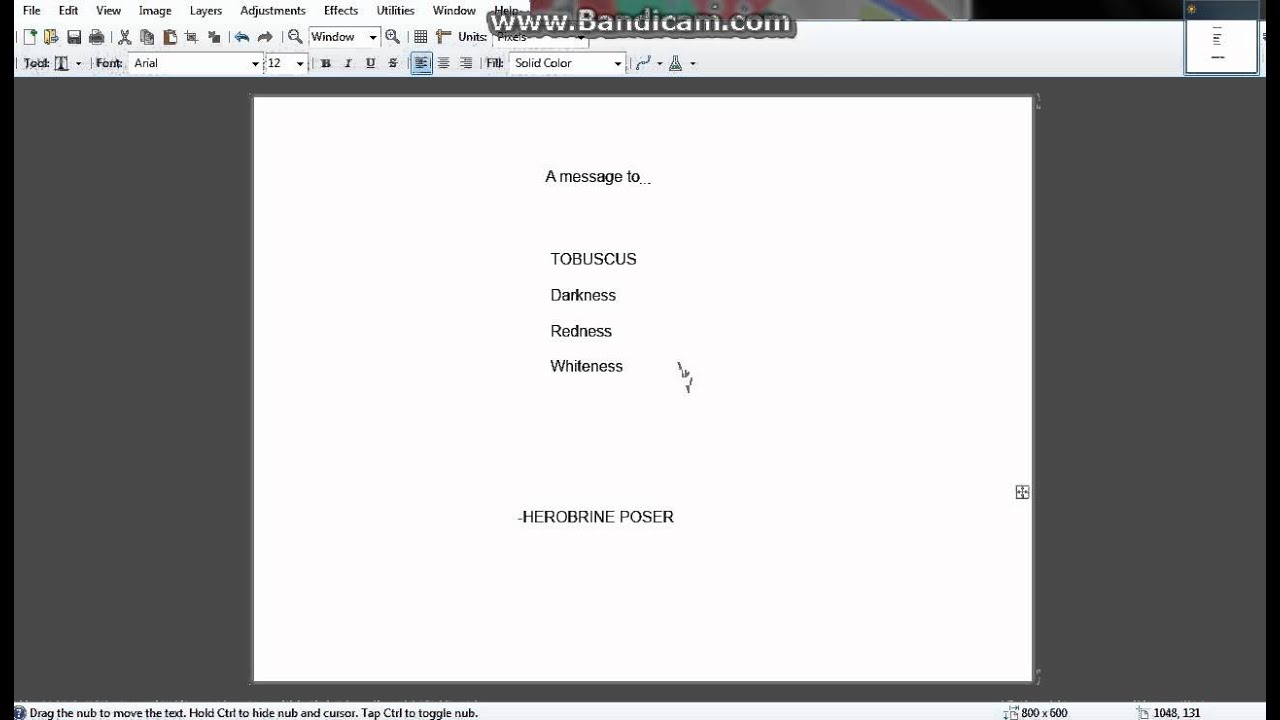Redo the last undone action
The height and width of the screenshot is (720, 1280).
pos(265,37)
